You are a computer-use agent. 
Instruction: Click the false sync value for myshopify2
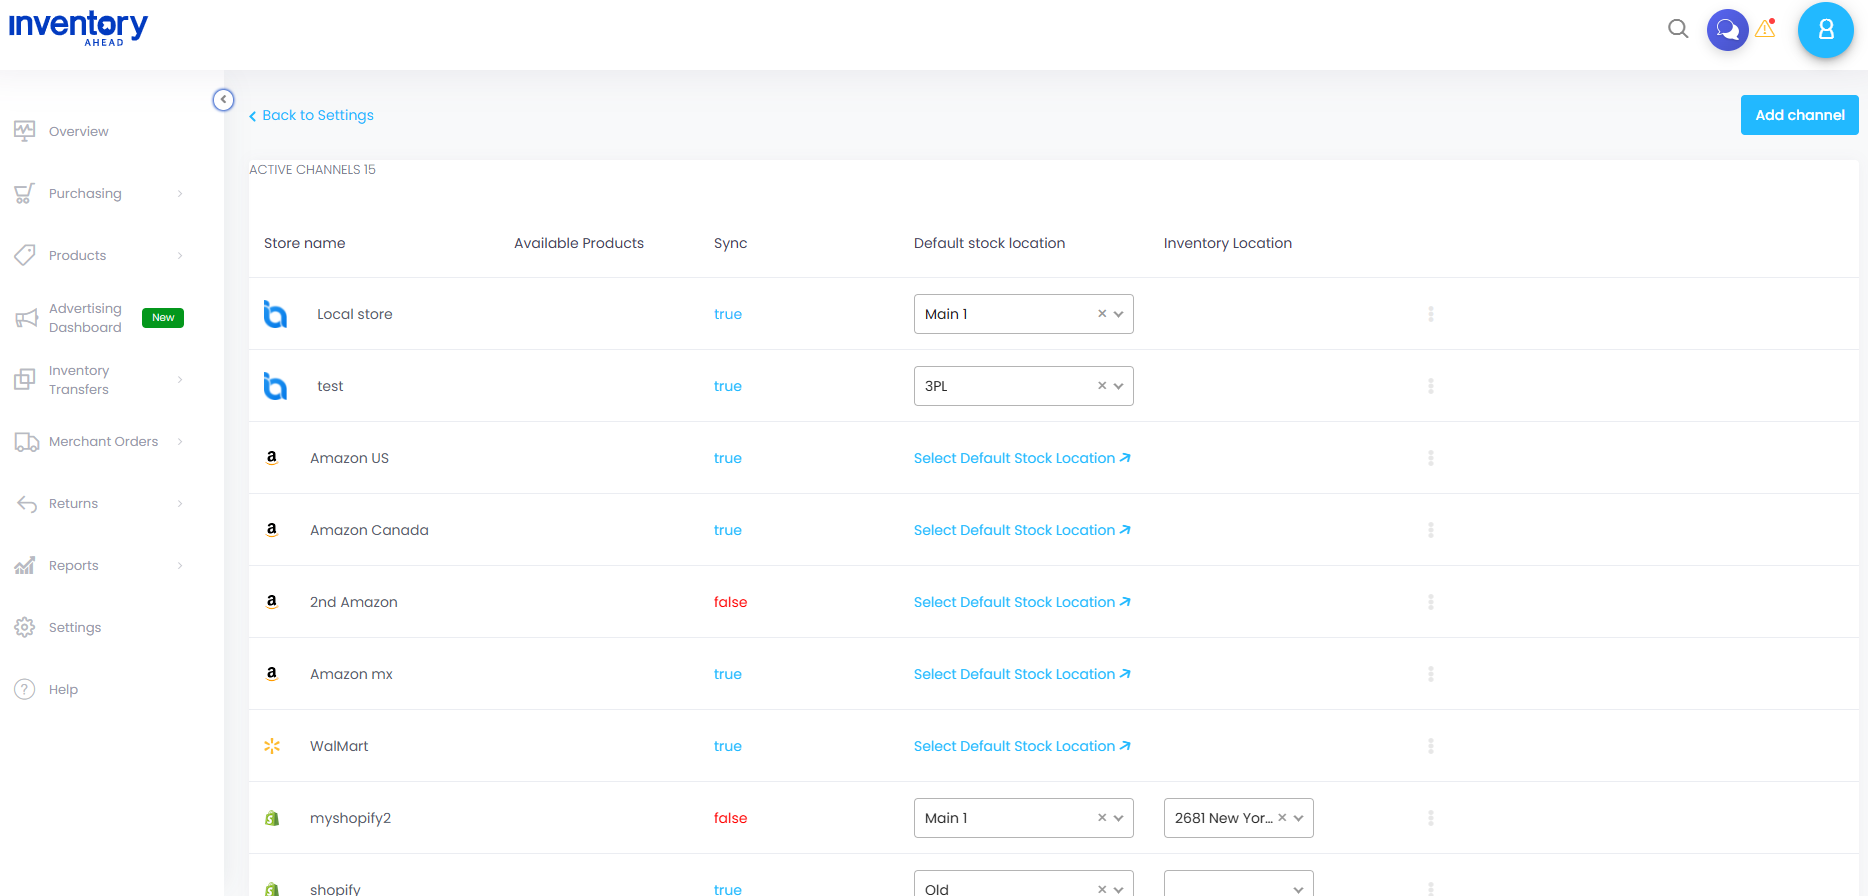pyautogui.click(x=730, y=818)
